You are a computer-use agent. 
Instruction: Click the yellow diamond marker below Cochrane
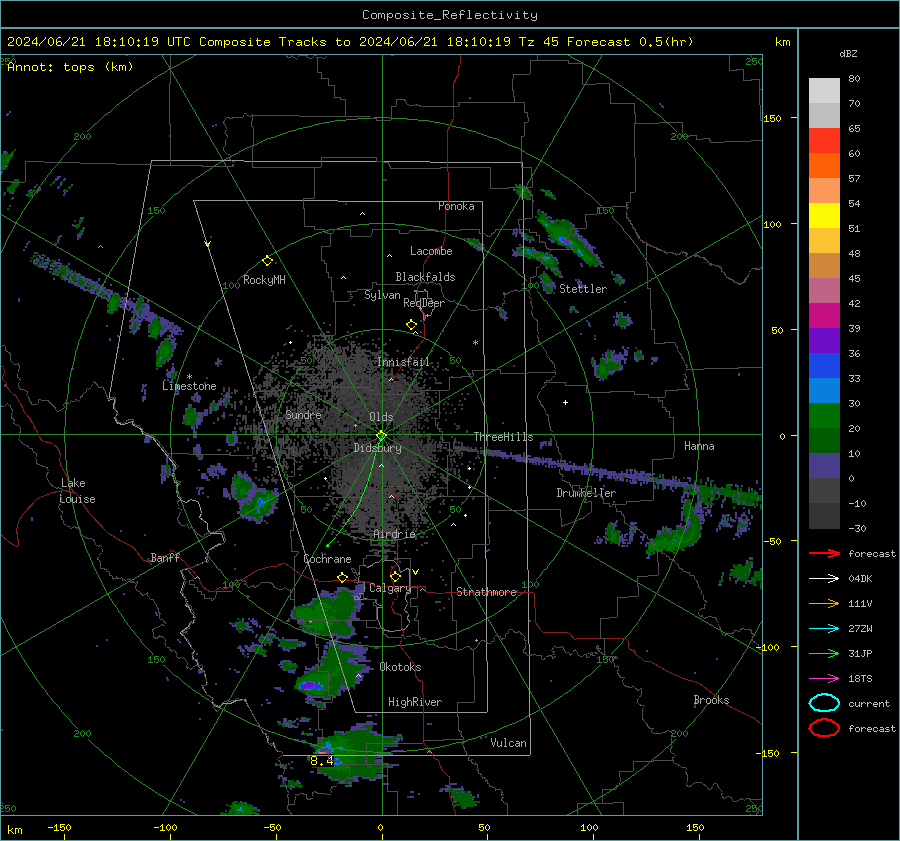coord(342,577)
